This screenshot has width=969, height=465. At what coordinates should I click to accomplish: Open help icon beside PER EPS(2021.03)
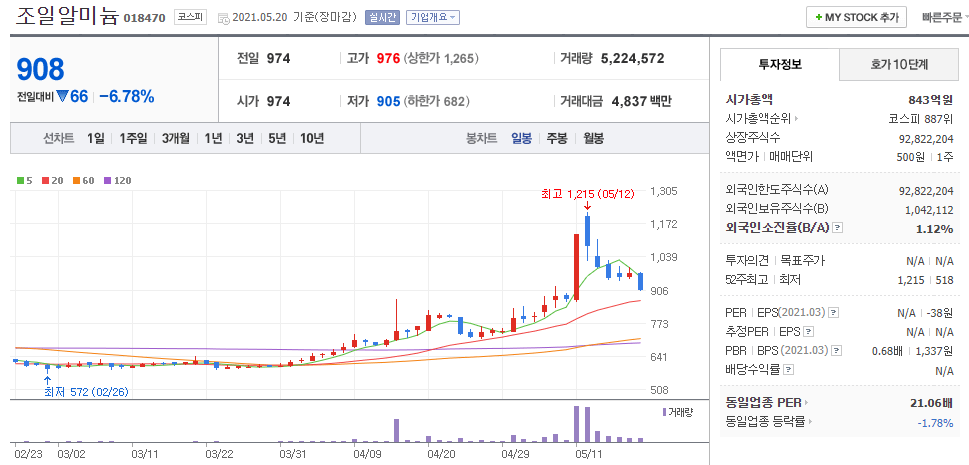tap(833, 313)
